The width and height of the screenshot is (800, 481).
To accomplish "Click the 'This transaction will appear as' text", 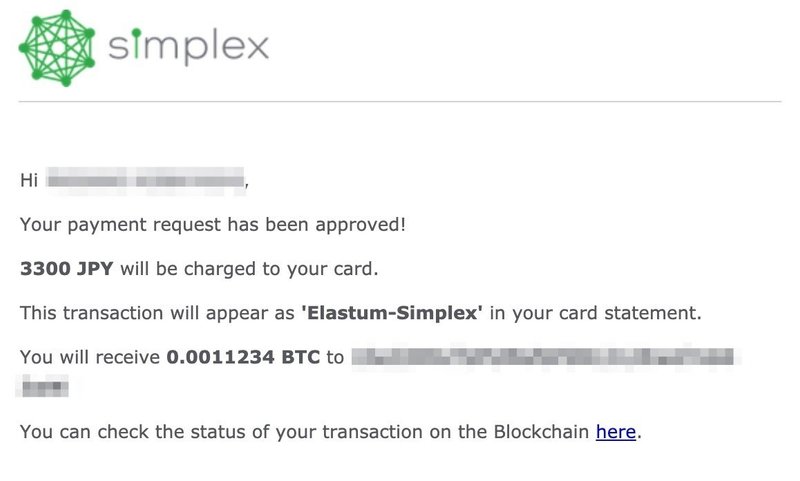I will tap(157, 313).
